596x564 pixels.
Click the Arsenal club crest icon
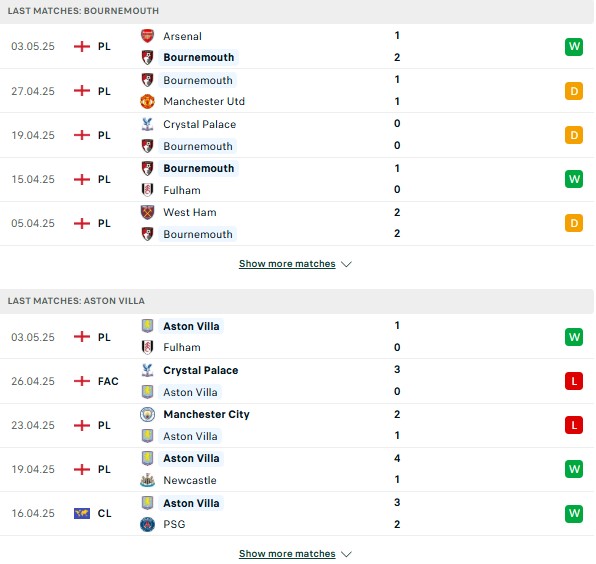(x=147, y=36)
